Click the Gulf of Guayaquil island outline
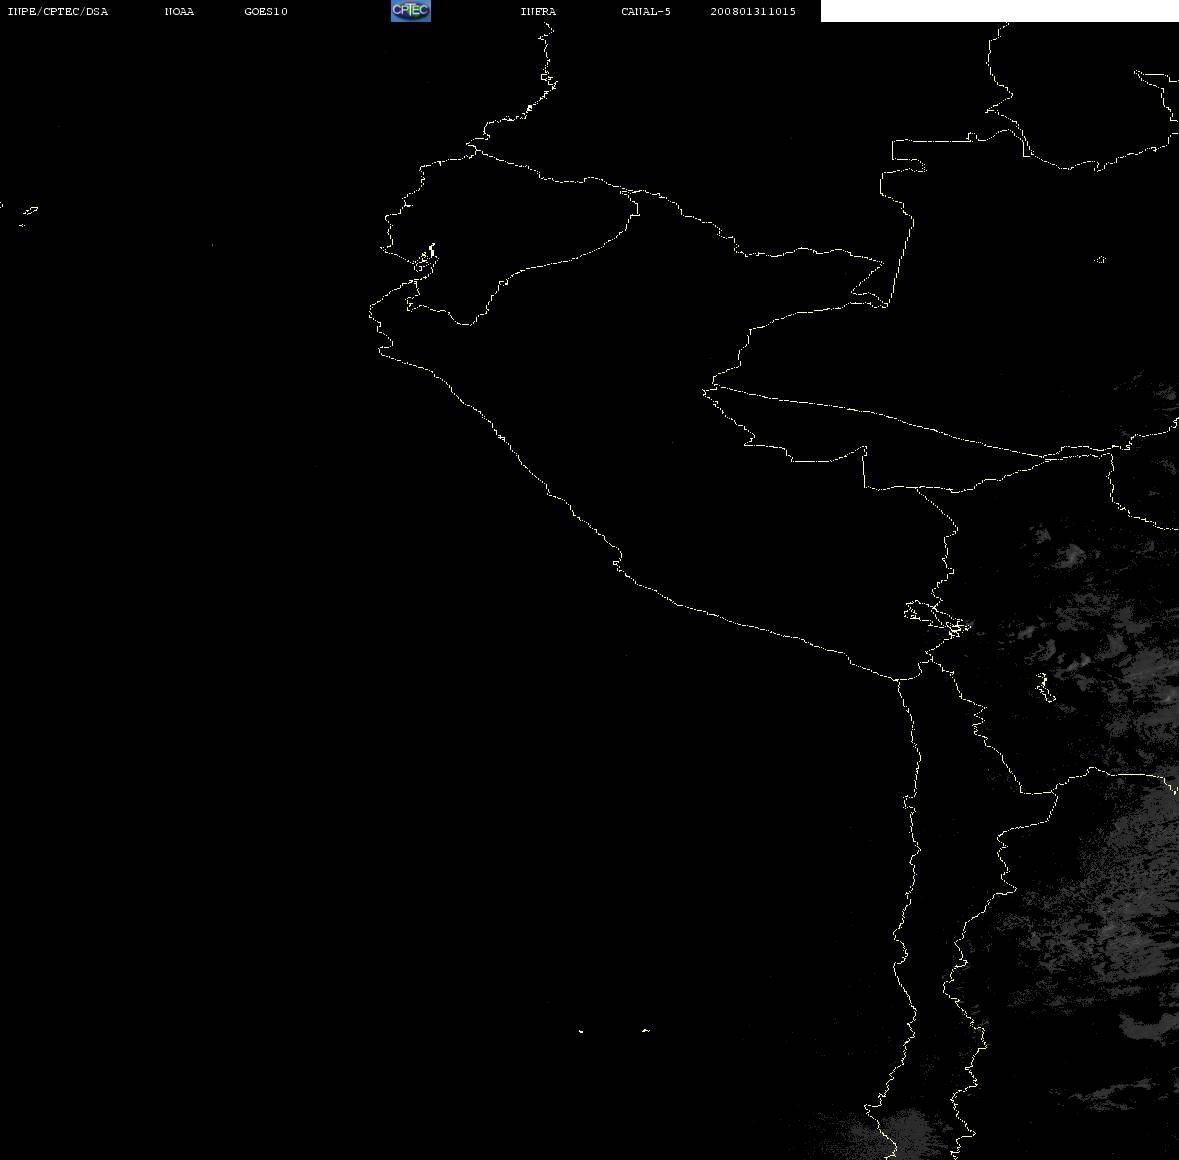This screenshot has width=1179, height=1160. pos(426,259)
